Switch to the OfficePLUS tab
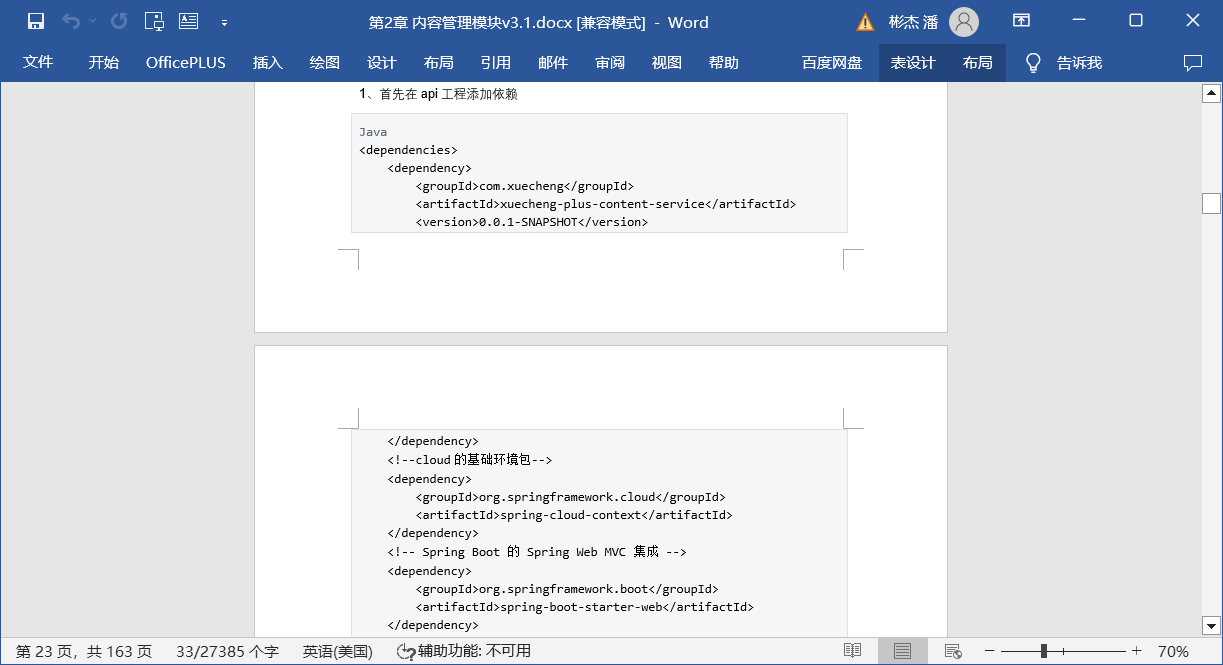This screenshot has width=1223, height=665. point(186,62)
